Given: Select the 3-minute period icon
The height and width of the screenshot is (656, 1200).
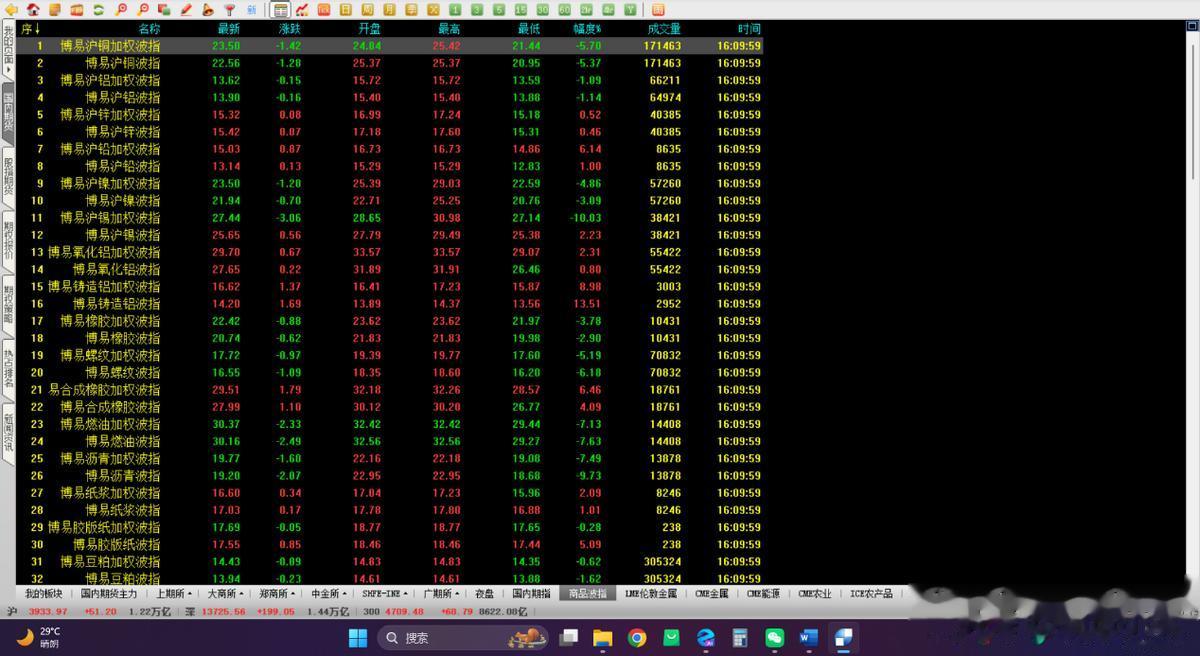Looking at the screenshot, I should pos(477,10).
